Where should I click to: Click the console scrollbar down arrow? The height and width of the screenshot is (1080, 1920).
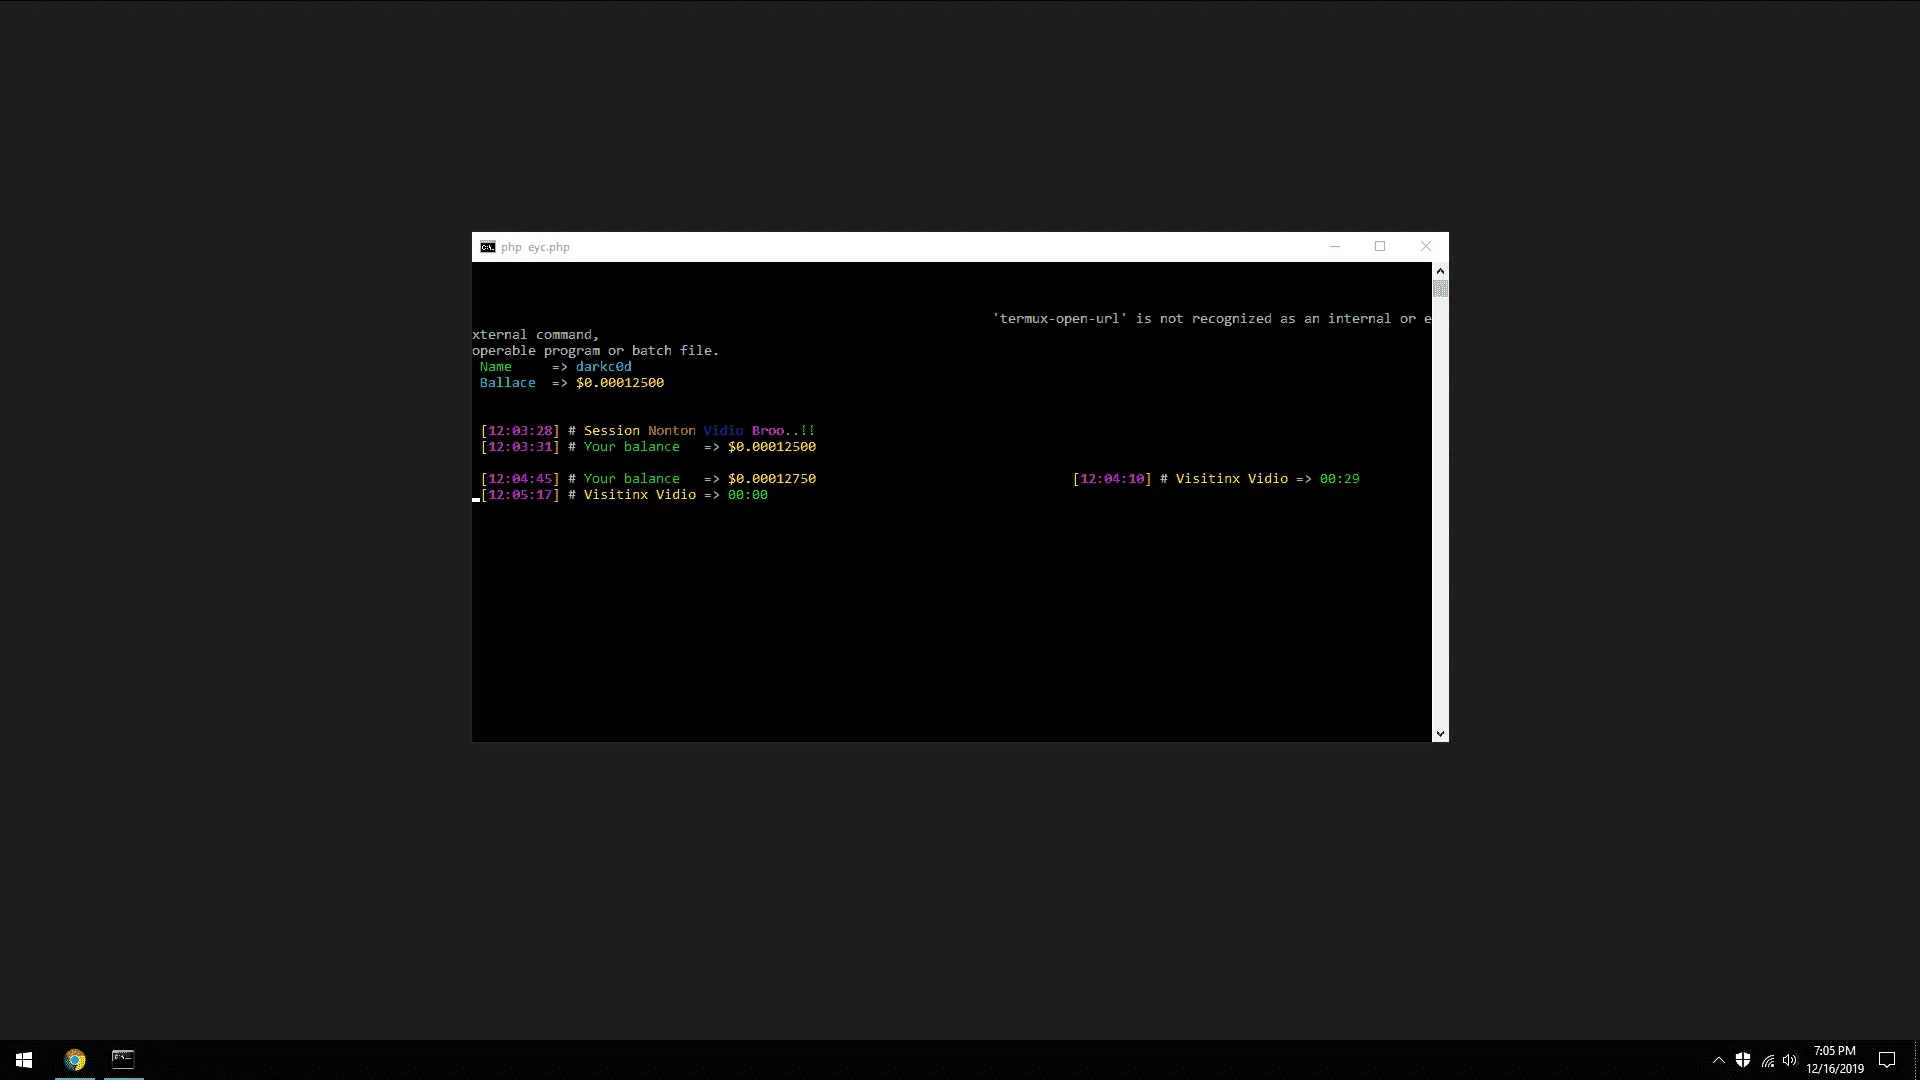coord(1440,734)
